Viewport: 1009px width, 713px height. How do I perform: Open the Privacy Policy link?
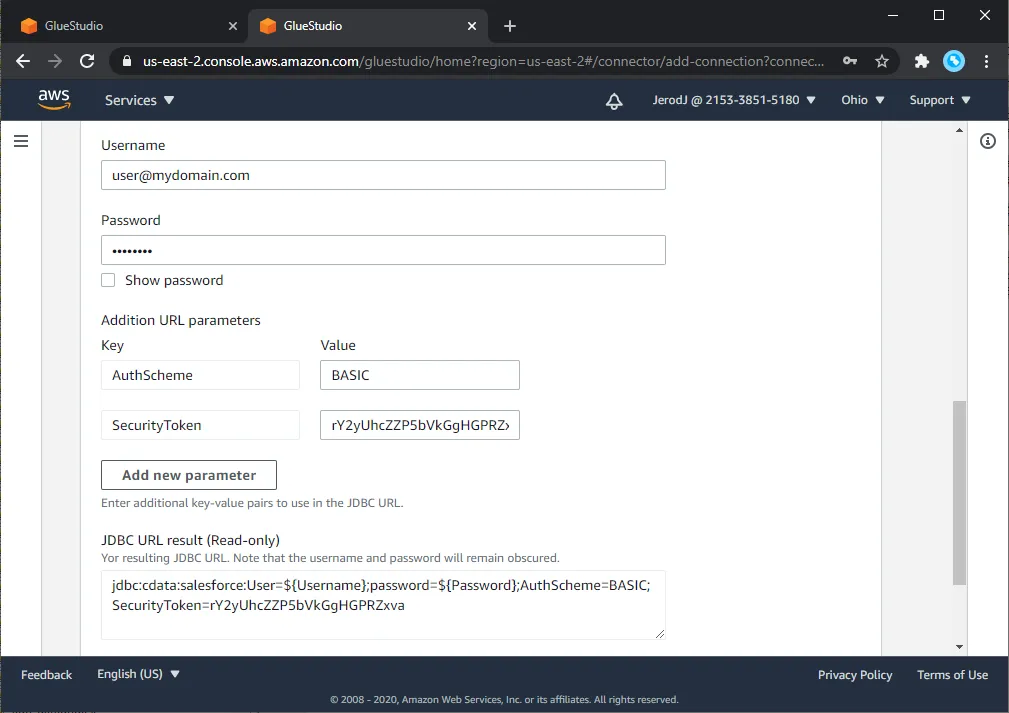(854, 675)
